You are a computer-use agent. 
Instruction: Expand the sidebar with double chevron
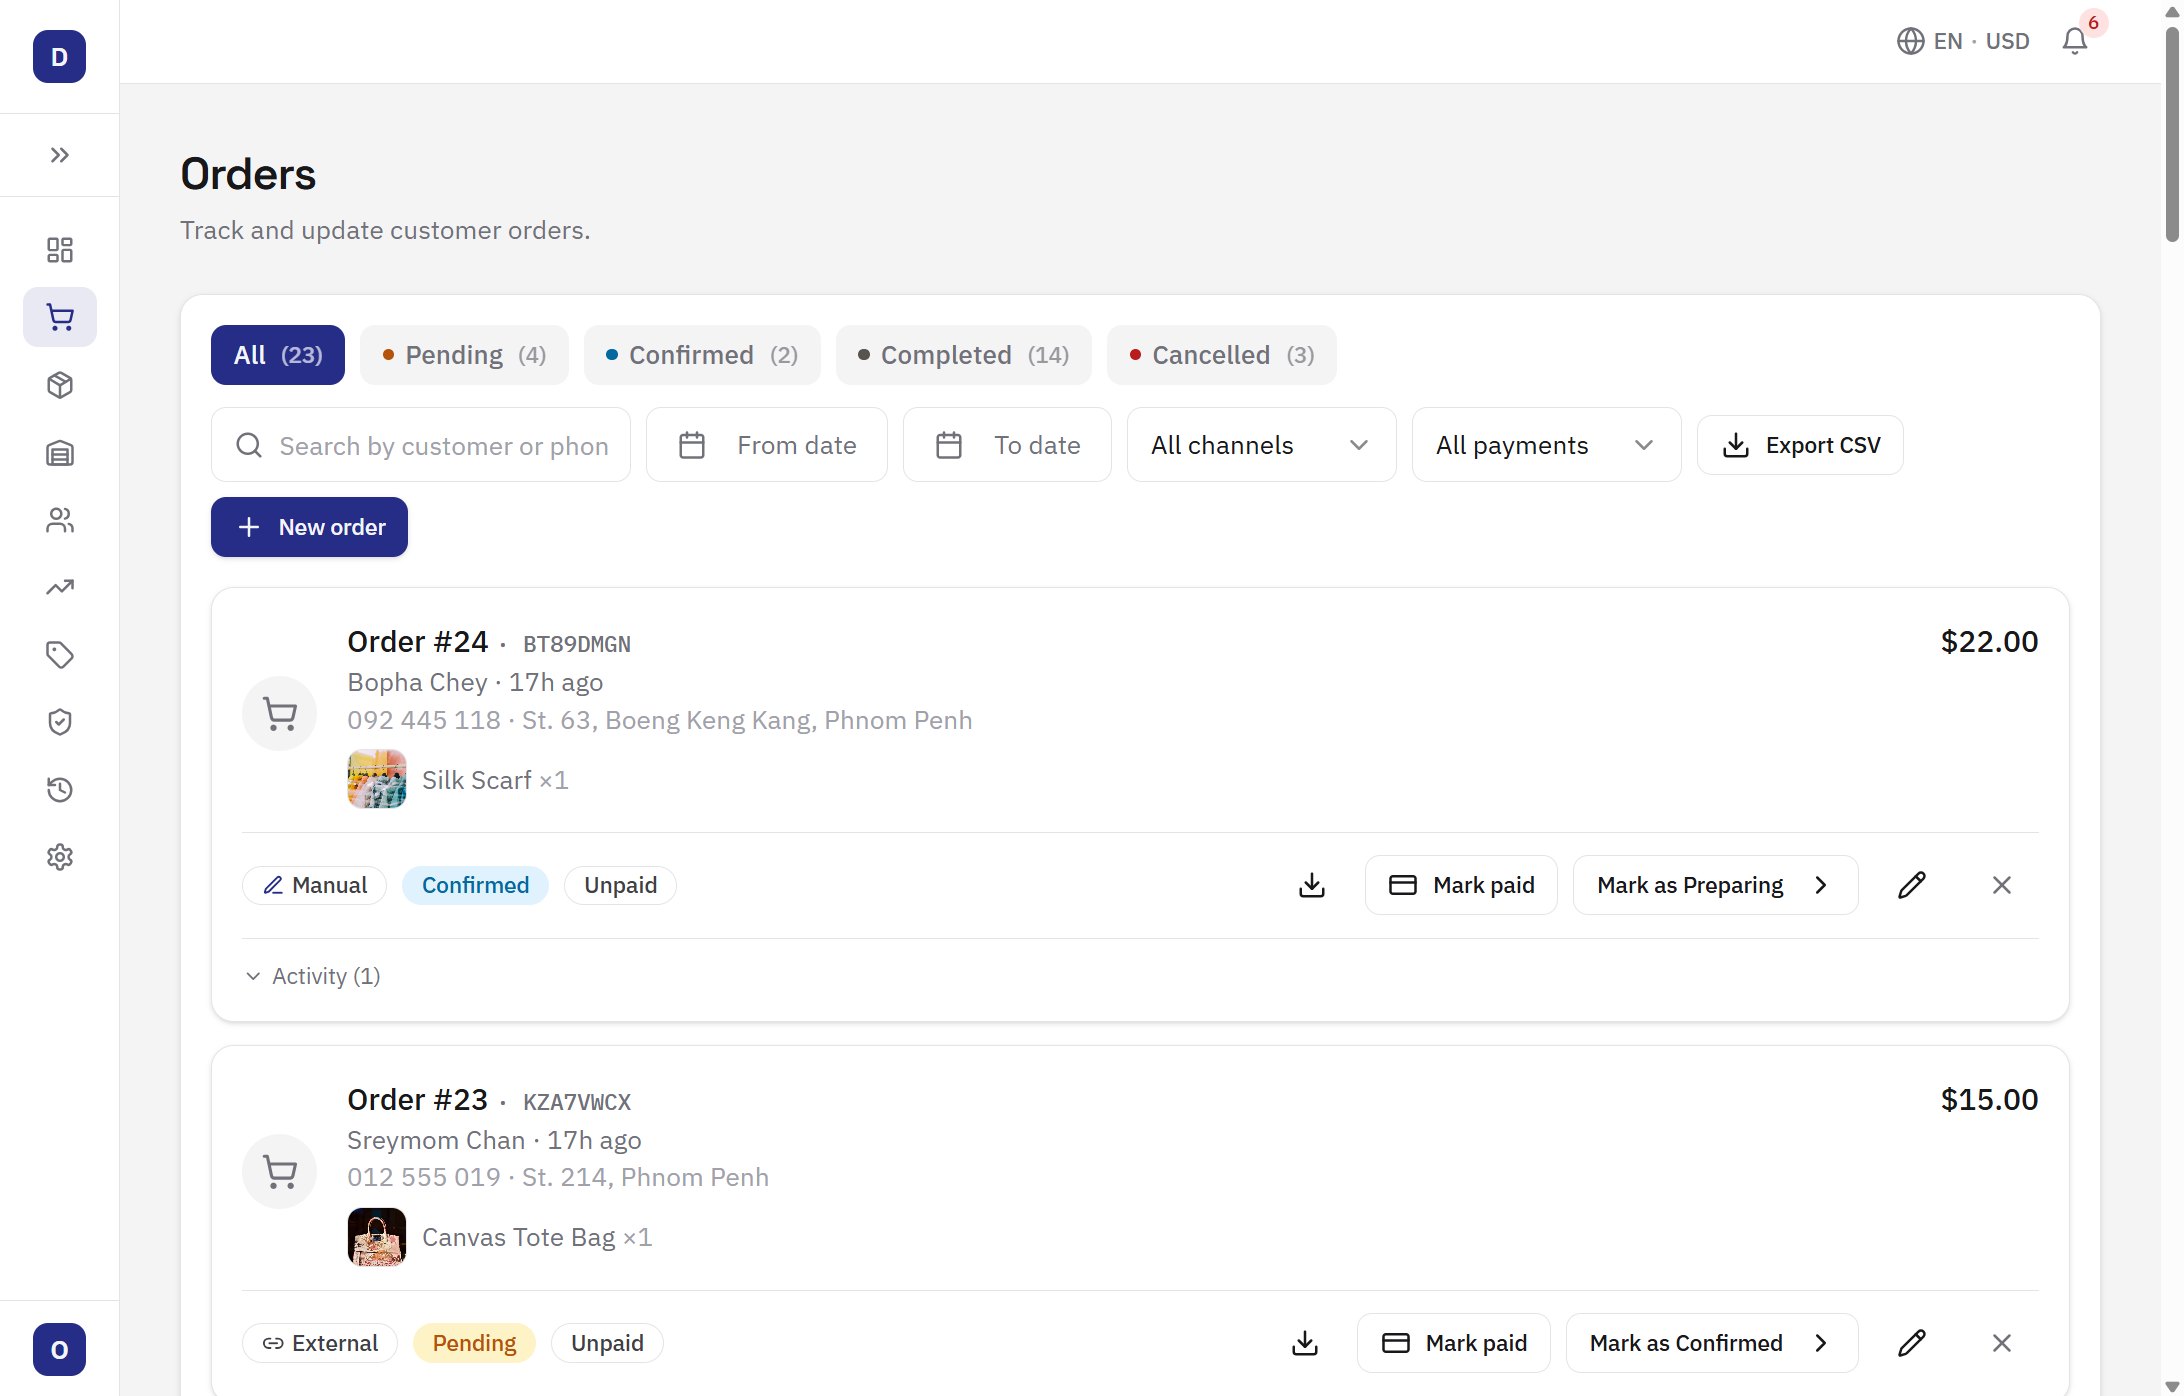59,155
